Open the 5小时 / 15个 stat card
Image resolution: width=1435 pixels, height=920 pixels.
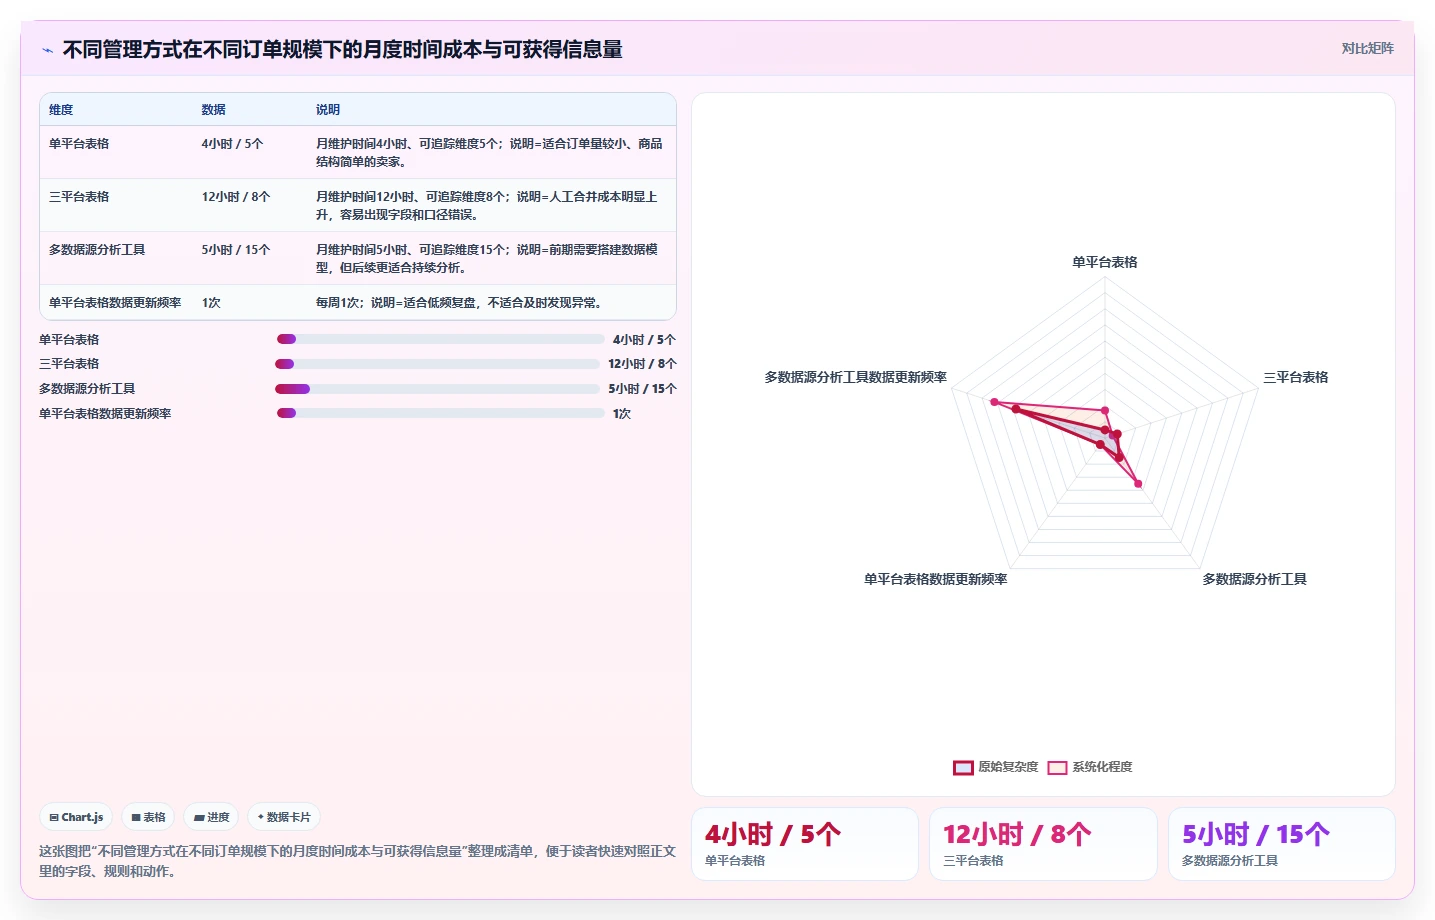coord(1282,844)
